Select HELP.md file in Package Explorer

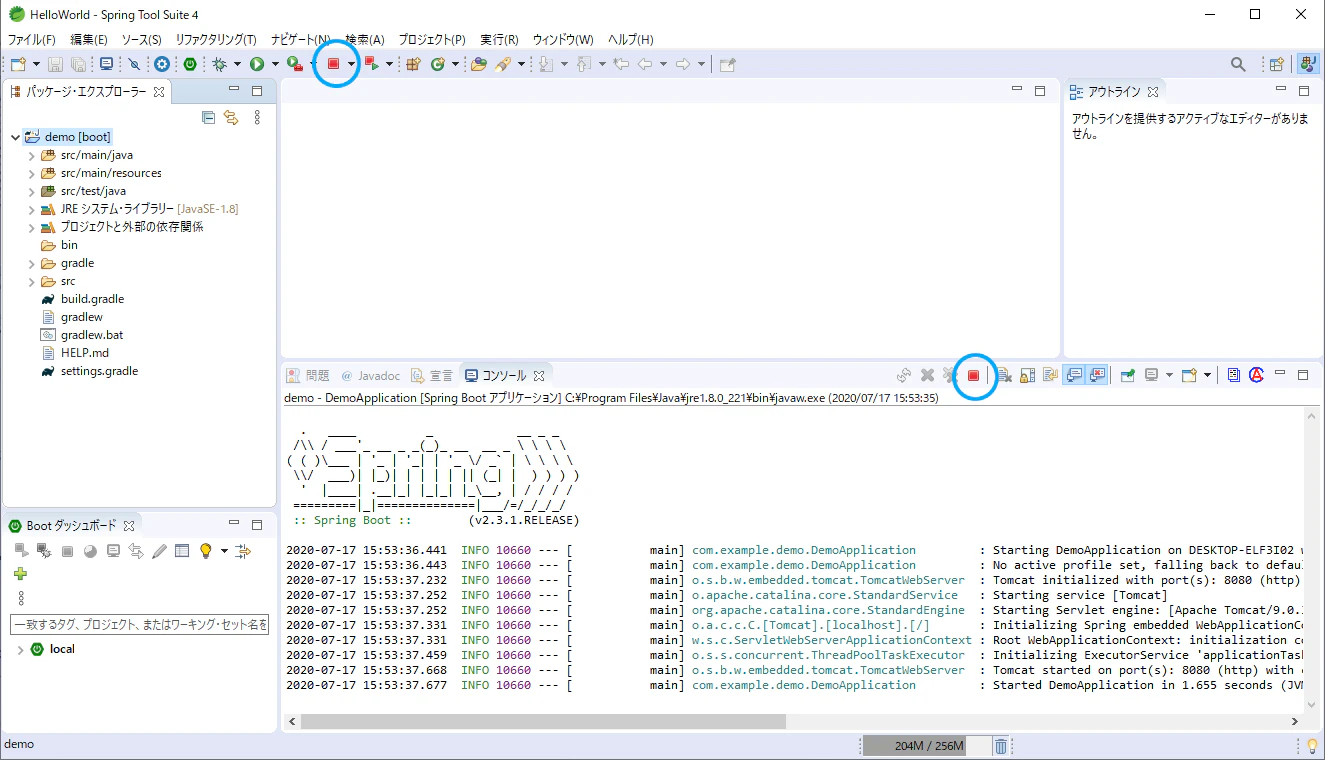point(84,353)
